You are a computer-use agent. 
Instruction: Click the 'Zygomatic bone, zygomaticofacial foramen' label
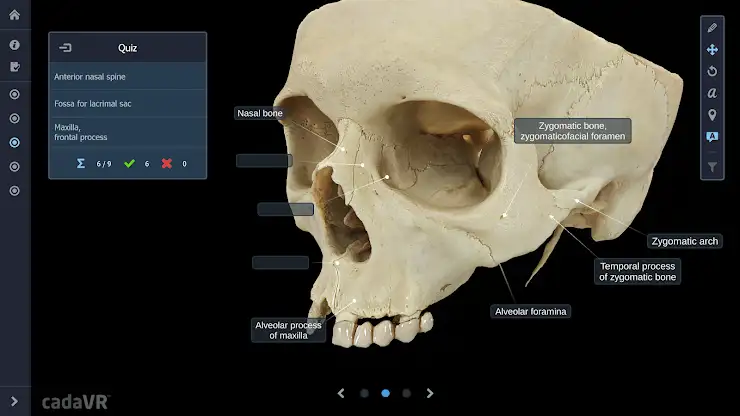pos(572,131)
